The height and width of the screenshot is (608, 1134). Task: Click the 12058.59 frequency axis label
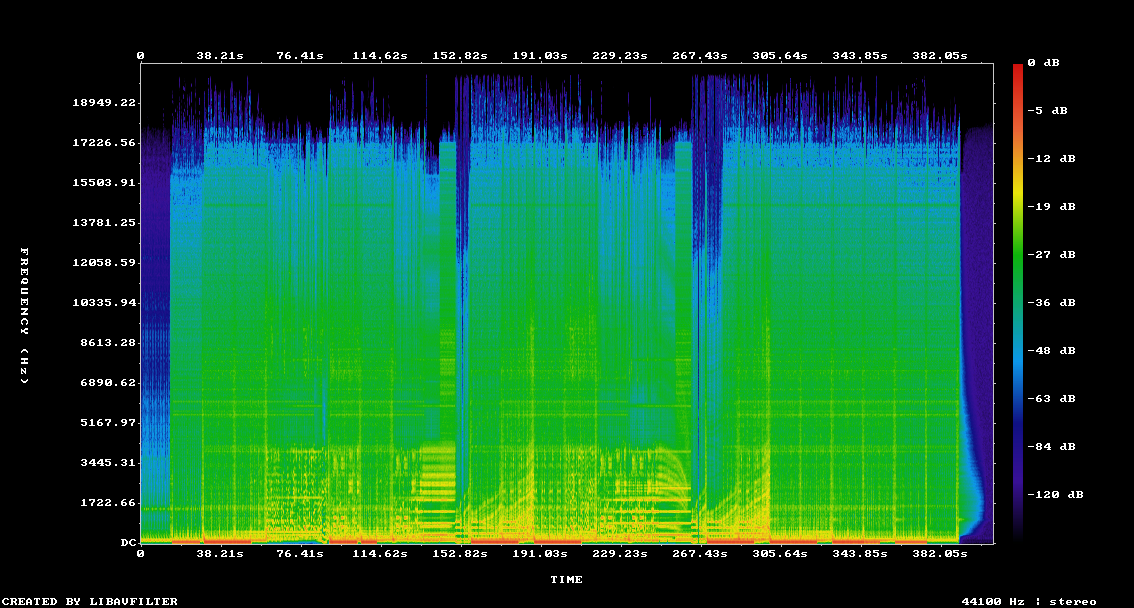pyautogui.click(x=104, y=263)
